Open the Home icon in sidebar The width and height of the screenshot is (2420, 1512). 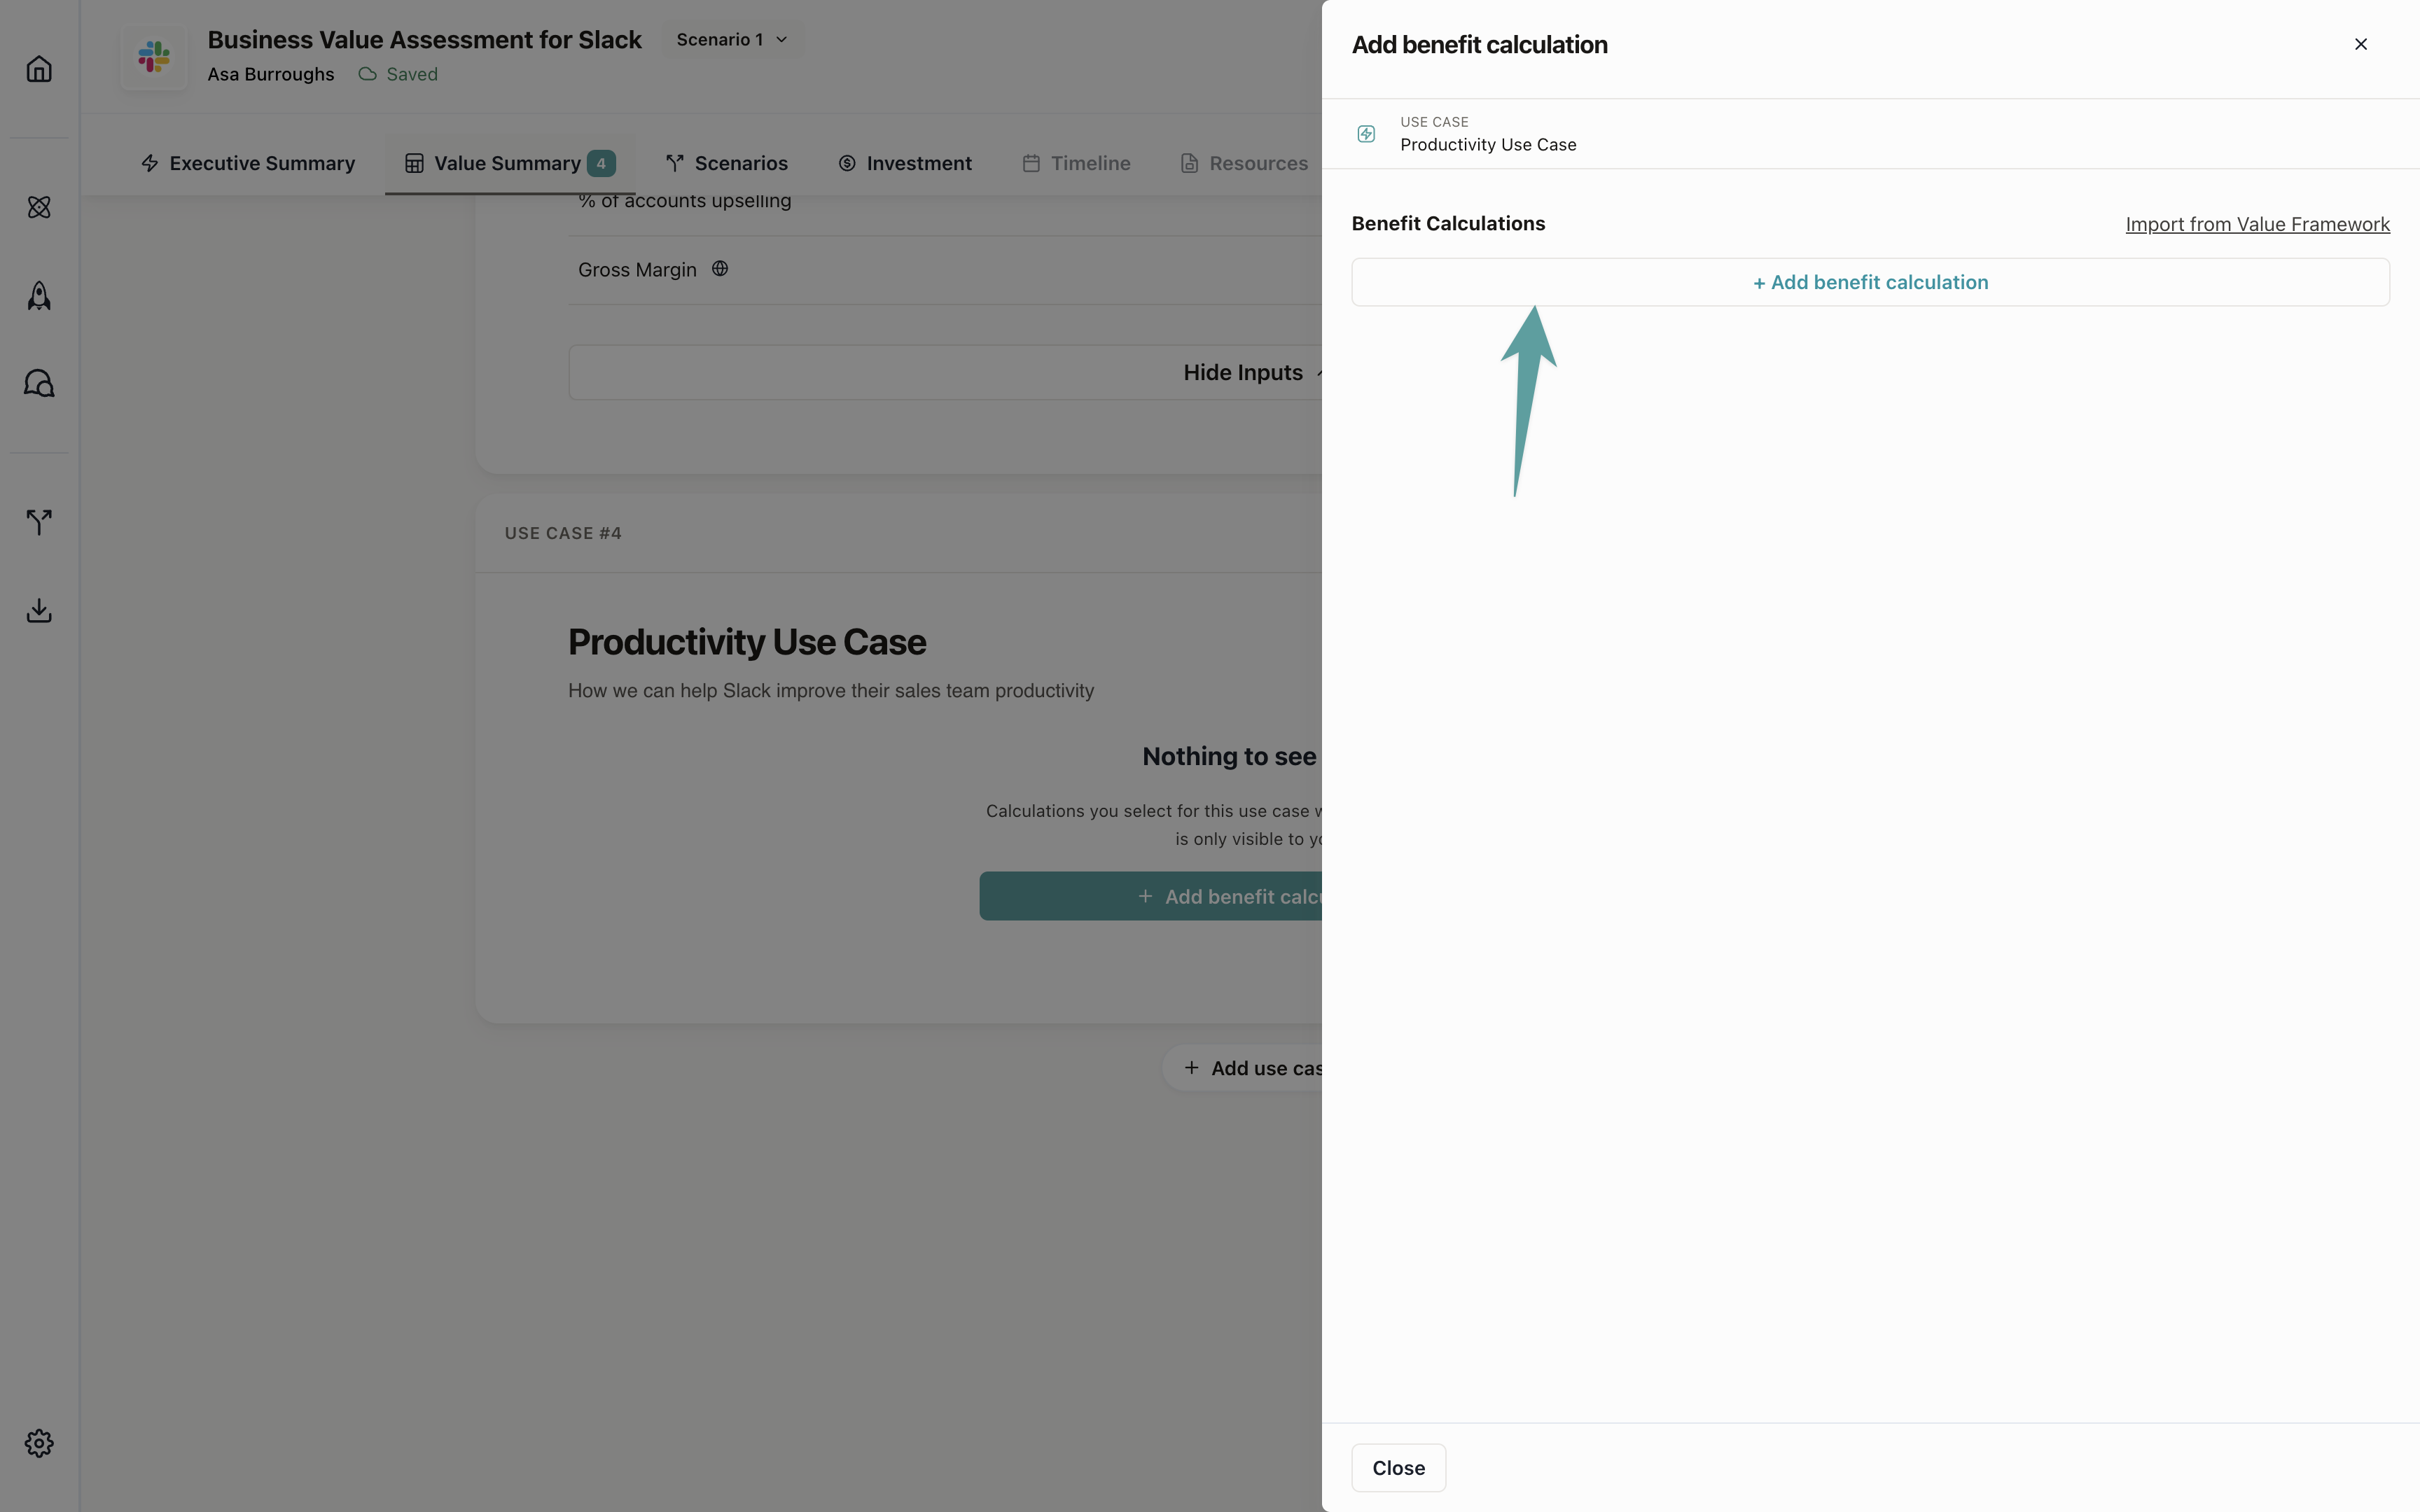(39, 69)
